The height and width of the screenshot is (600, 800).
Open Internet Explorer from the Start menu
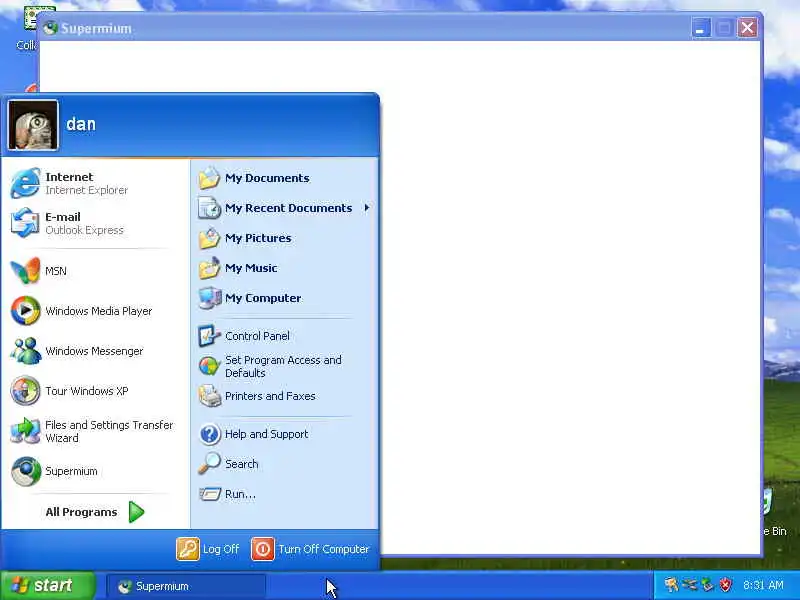tap(95, 183)
